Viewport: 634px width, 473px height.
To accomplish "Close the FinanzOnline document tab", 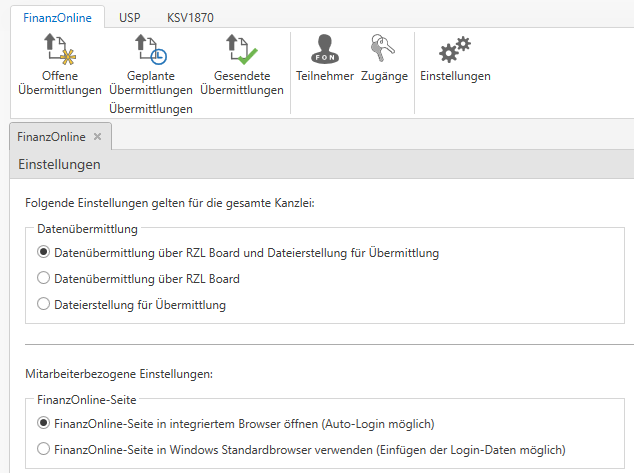I will pyautogui.click(x=97, y=137).
